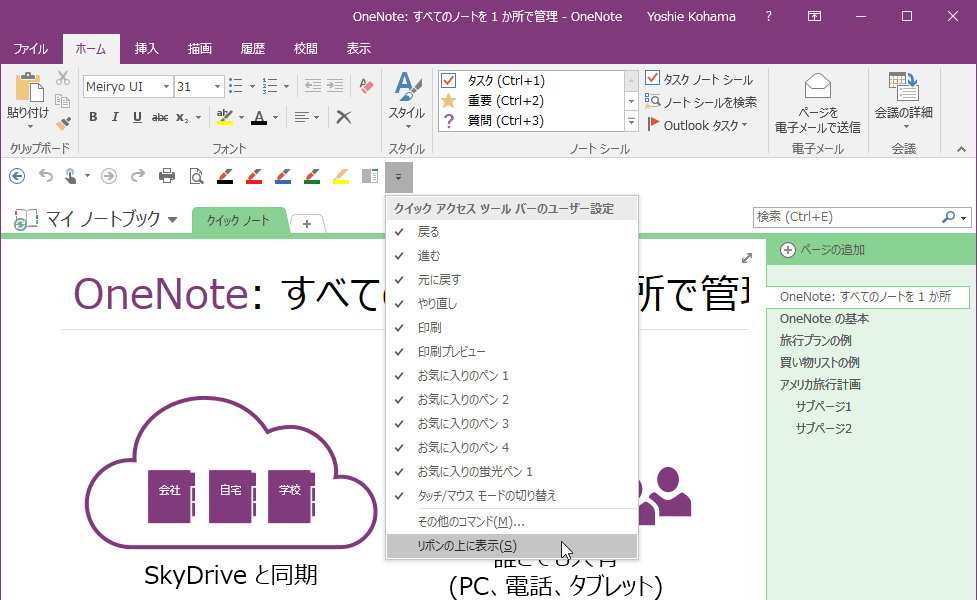Image resolution: width=977 pixels, height=600 pixels.
Task: Select the blue favorite pen
Action: click(x=283, y=177)
